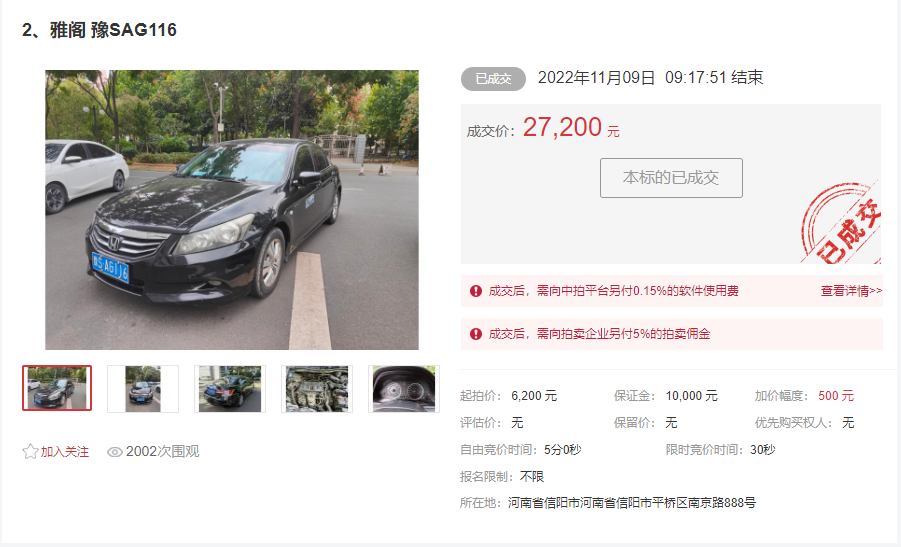Click the 加入关注 follow link

pyautogui.click(x=64, y=452)
